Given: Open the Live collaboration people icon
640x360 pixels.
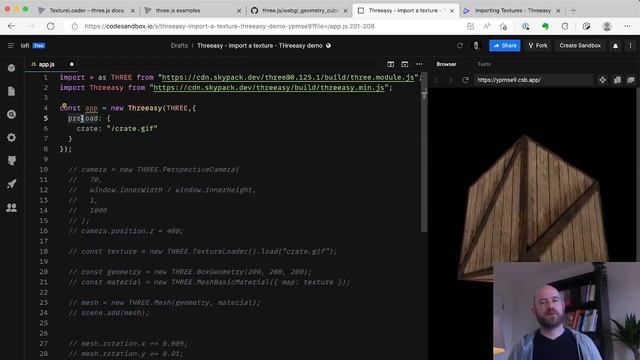Looking at the screenshot, I should (11, 207).
